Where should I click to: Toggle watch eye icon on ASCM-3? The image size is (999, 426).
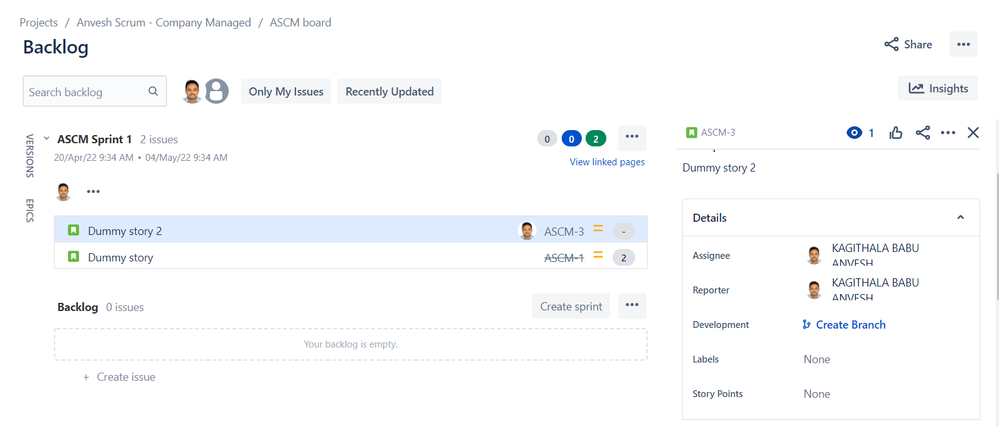pos(854,133)
